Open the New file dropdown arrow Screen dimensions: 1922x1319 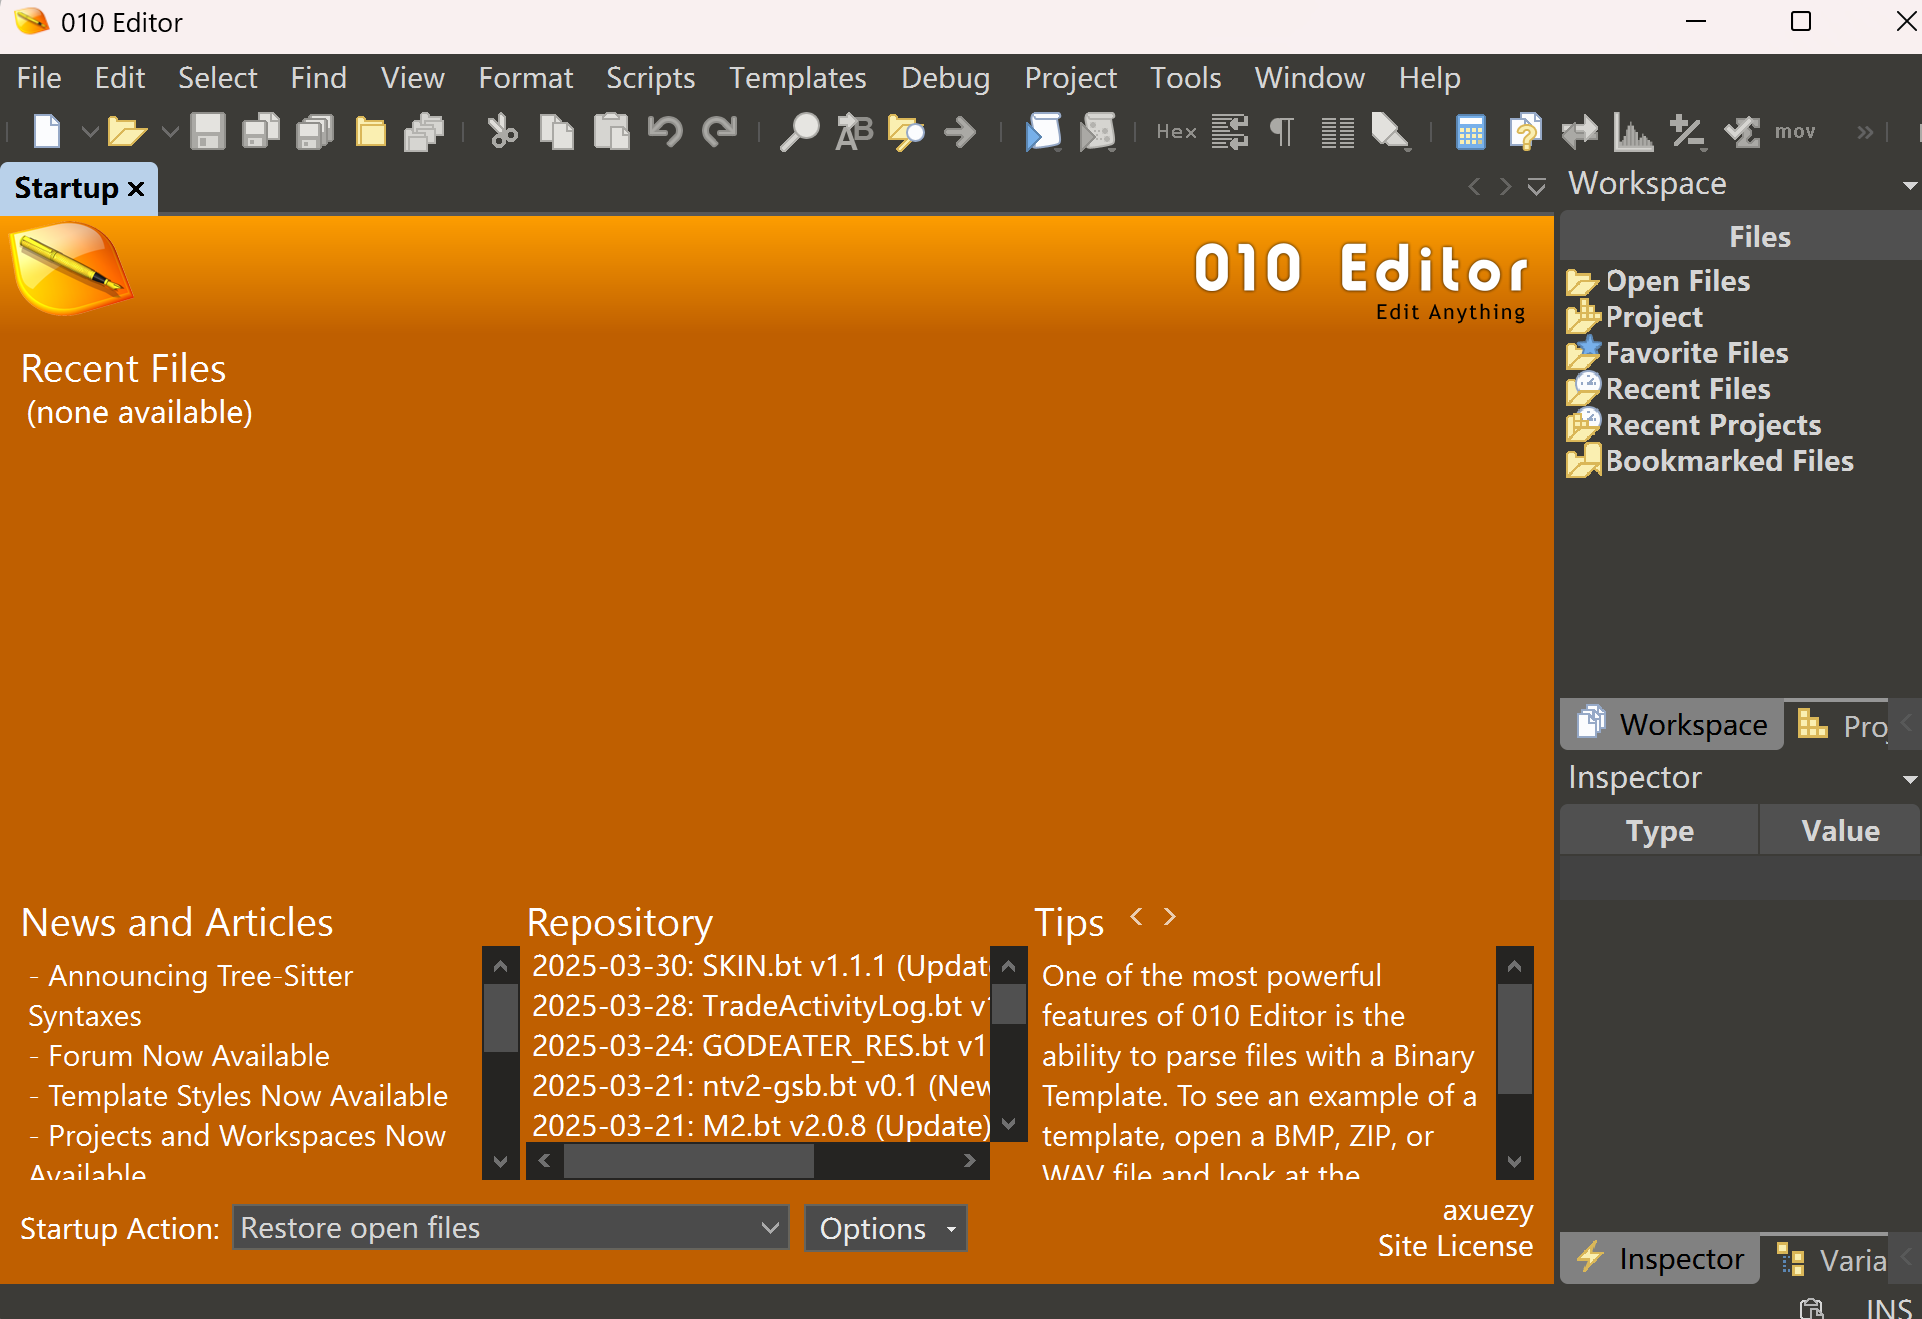click(x=89, y=131)
